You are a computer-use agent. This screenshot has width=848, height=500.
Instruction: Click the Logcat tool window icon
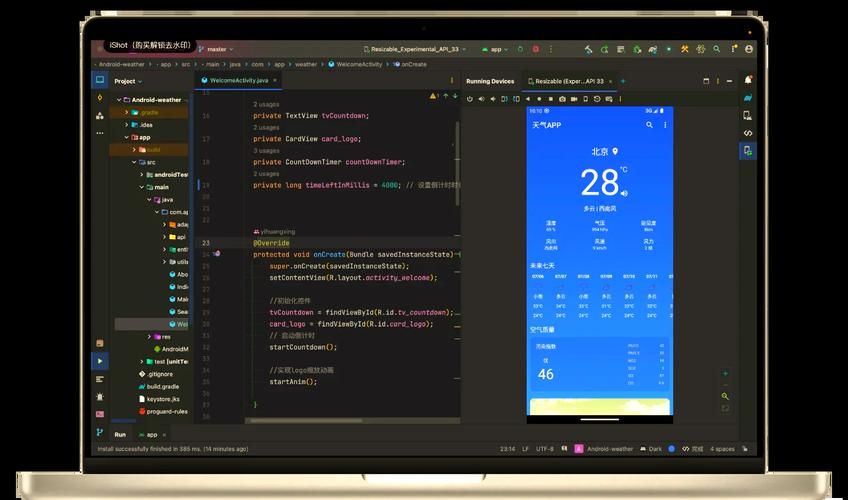click(100, 378)
